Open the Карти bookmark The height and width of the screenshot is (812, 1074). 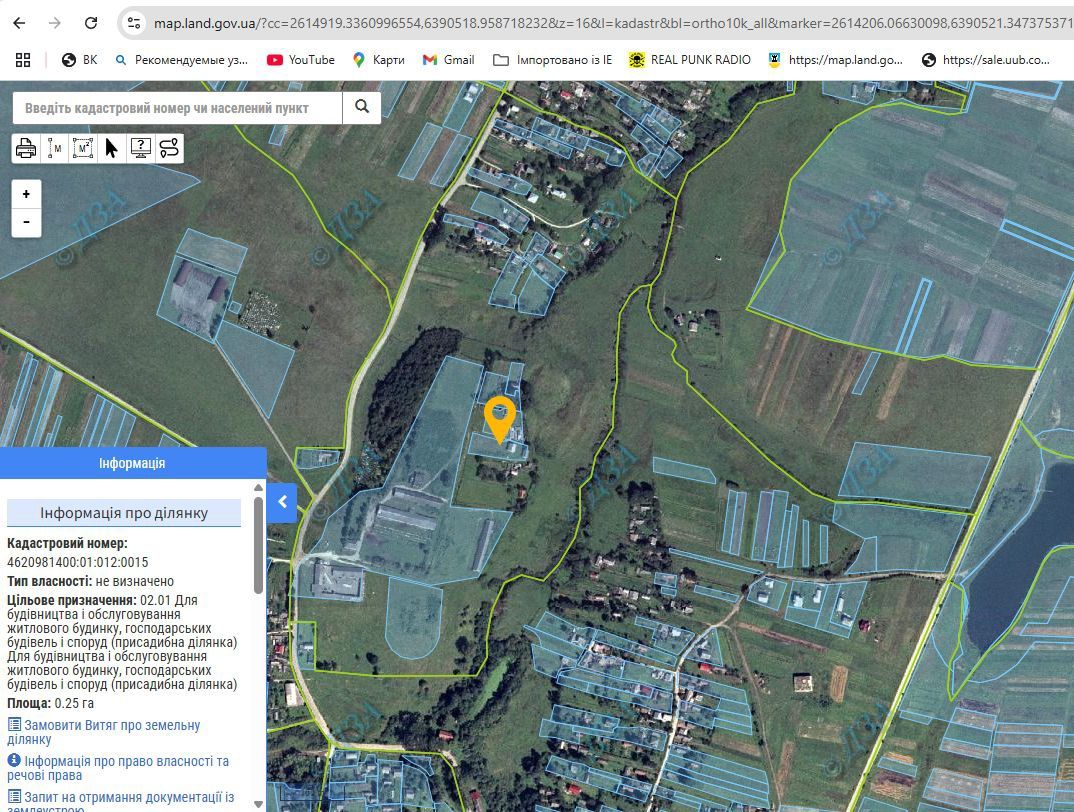coord(379,60)
